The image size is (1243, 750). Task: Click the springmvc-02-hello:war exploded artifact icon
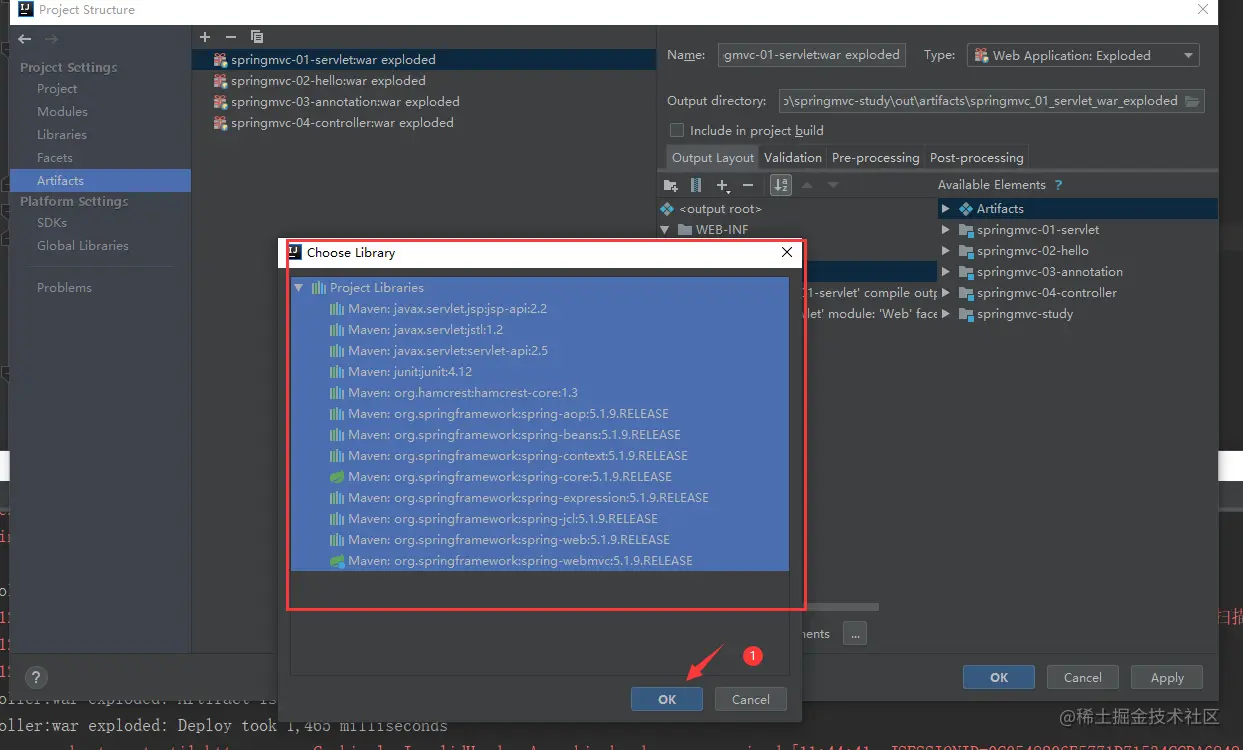tap(220, 81)
